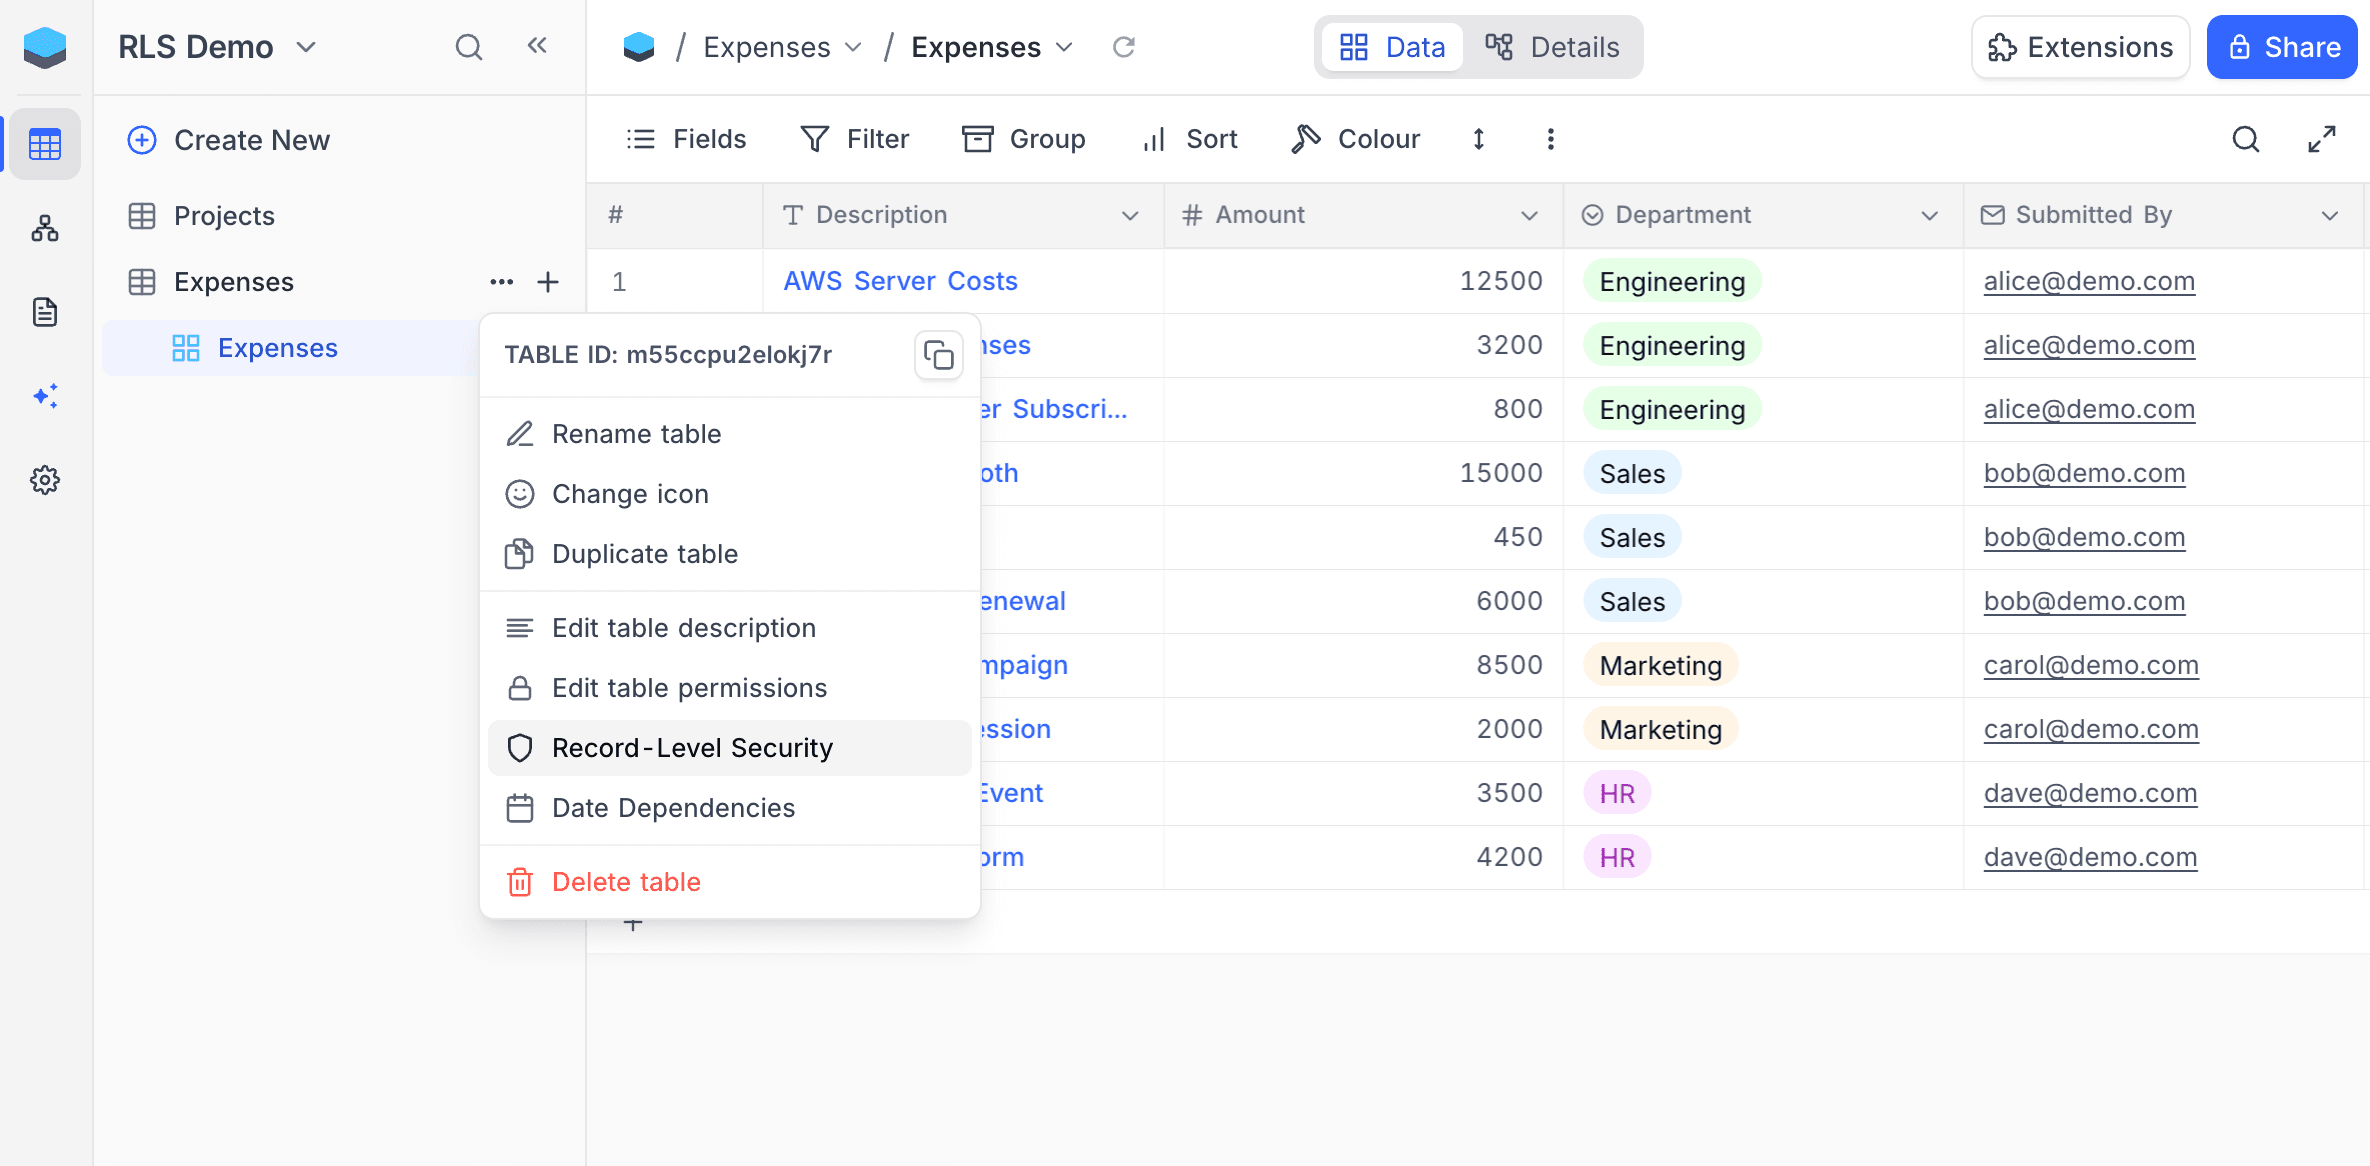Expand the RLS Demo workspace switcher
Viewport: 2370px width, 1166px height.
307,47
